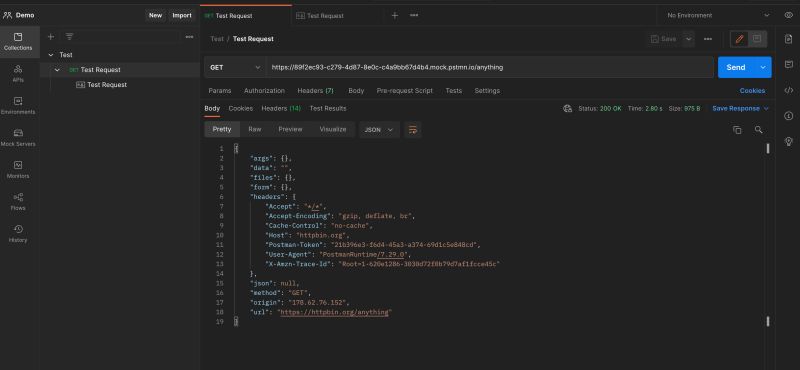
Task: Open the Save Response dropdown
Action: (740, 108)
